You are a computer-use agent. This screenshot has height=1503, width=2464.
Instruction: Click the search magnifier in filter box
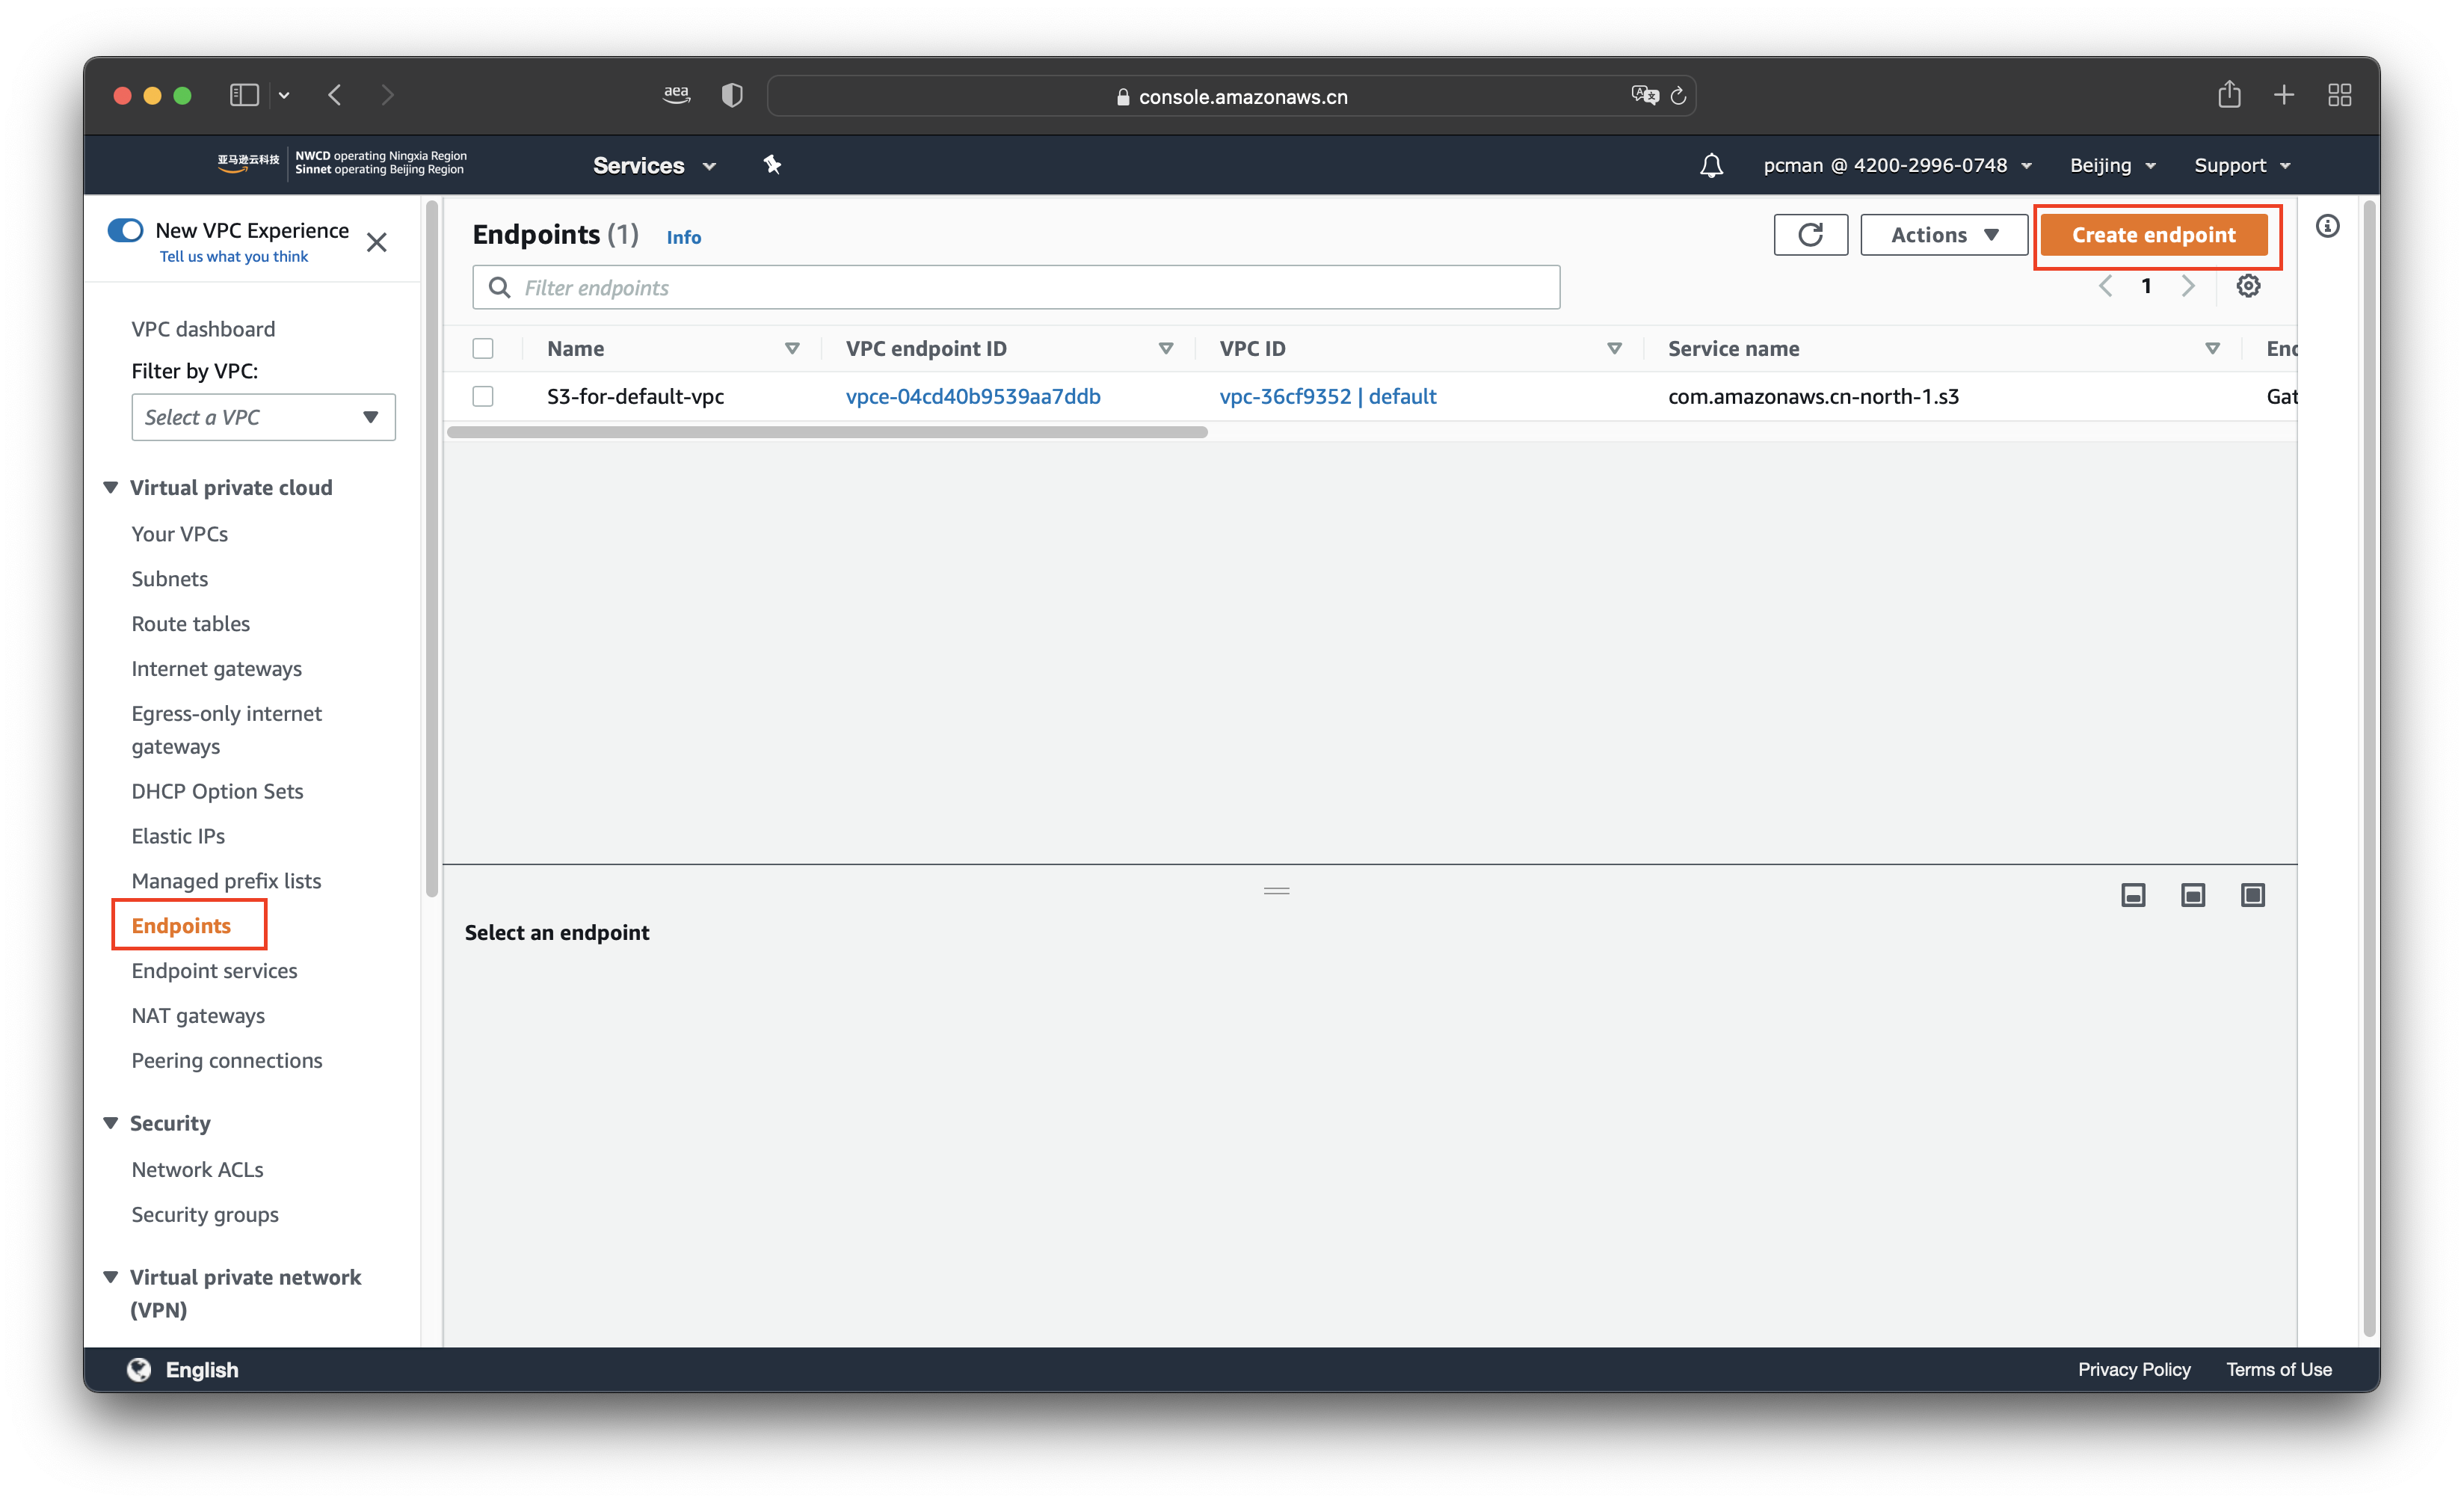coord(499,288)
